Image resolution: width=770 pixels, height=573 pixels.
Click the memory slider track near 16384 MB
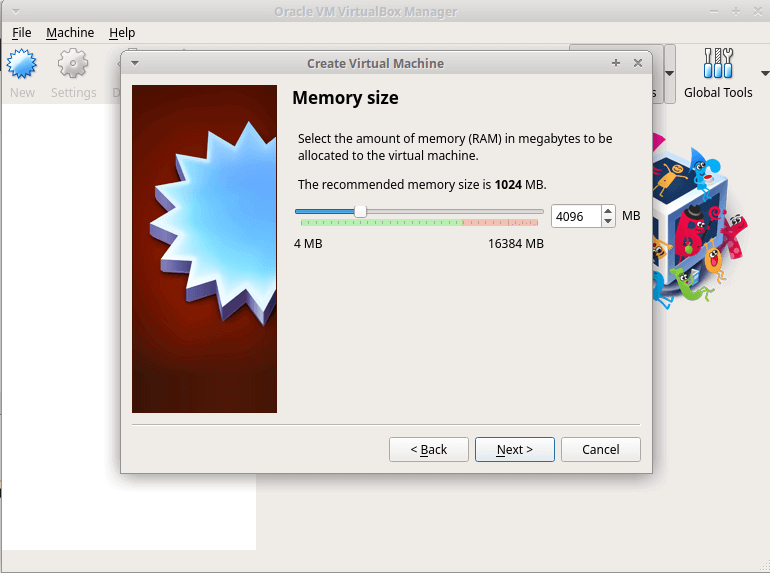pos(538,212)
